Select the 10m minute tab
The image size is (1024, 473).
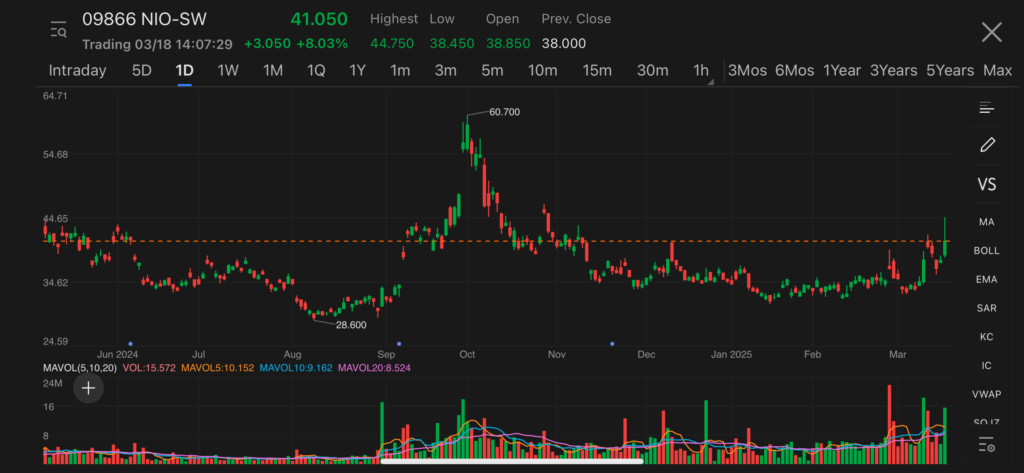(x=543, y=71)
